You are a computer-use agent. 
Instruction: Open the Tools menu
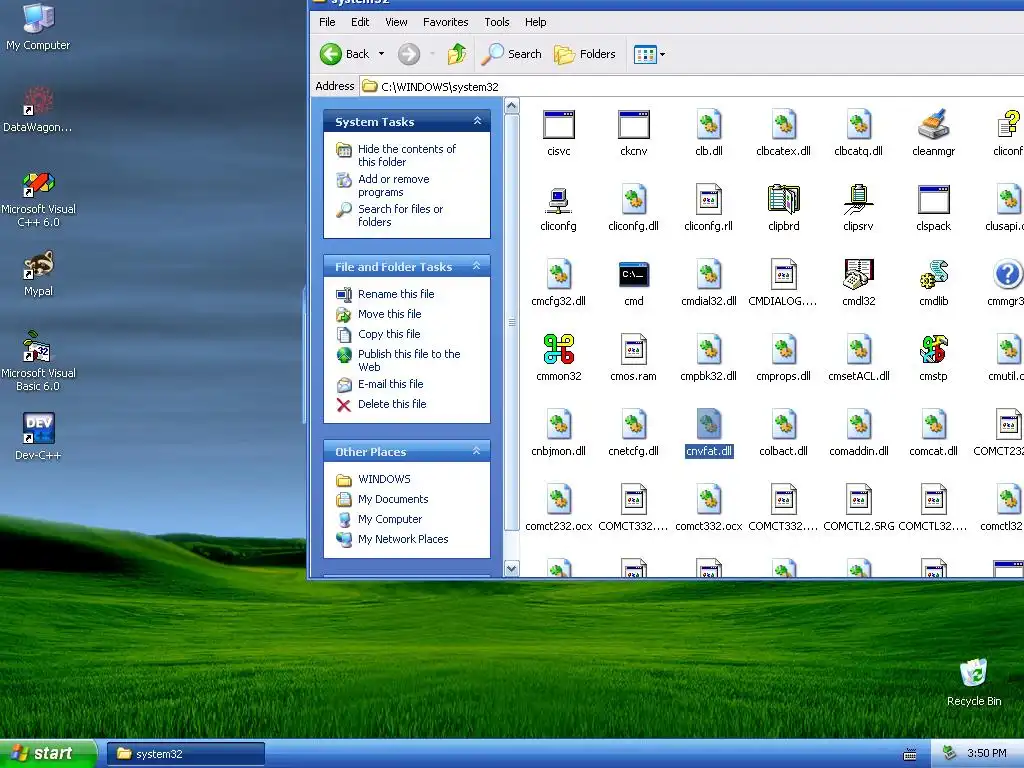496,22
